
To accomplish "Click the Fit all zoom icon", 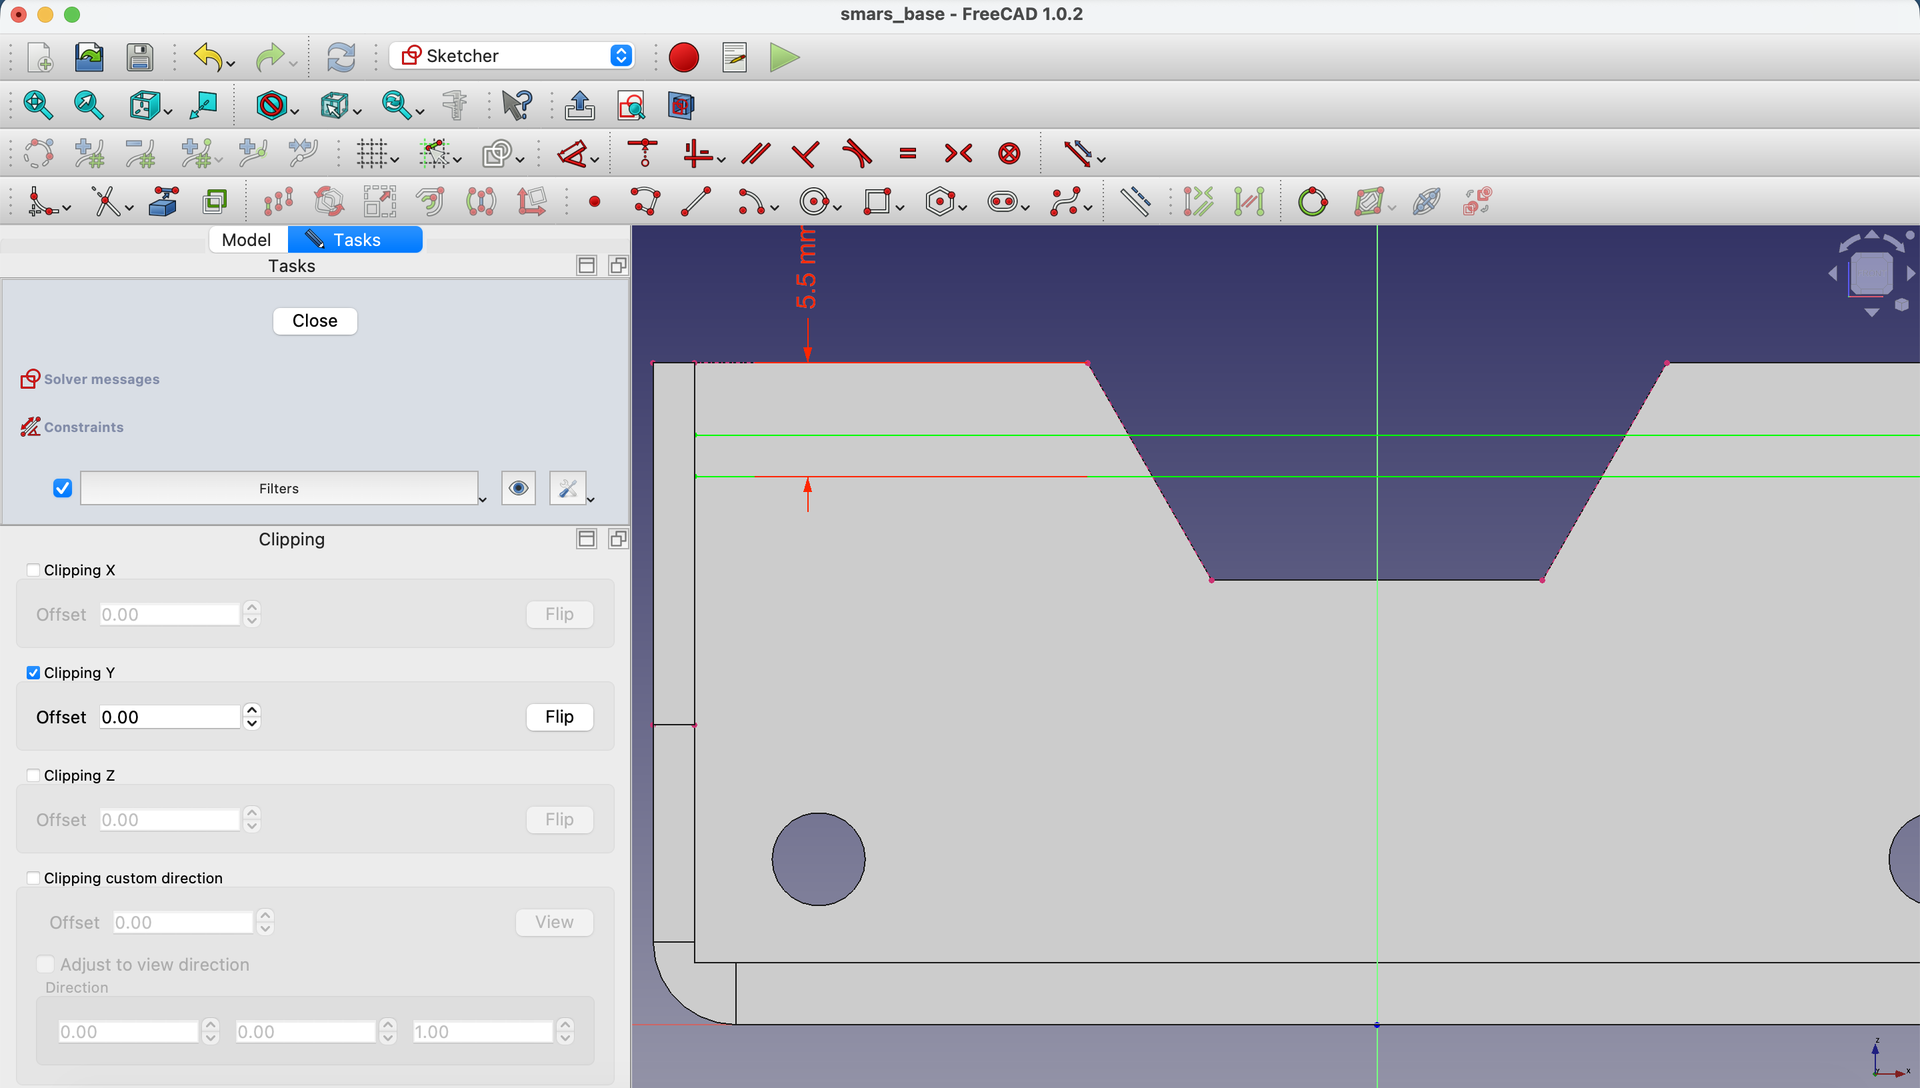I will tap(38, 104).
